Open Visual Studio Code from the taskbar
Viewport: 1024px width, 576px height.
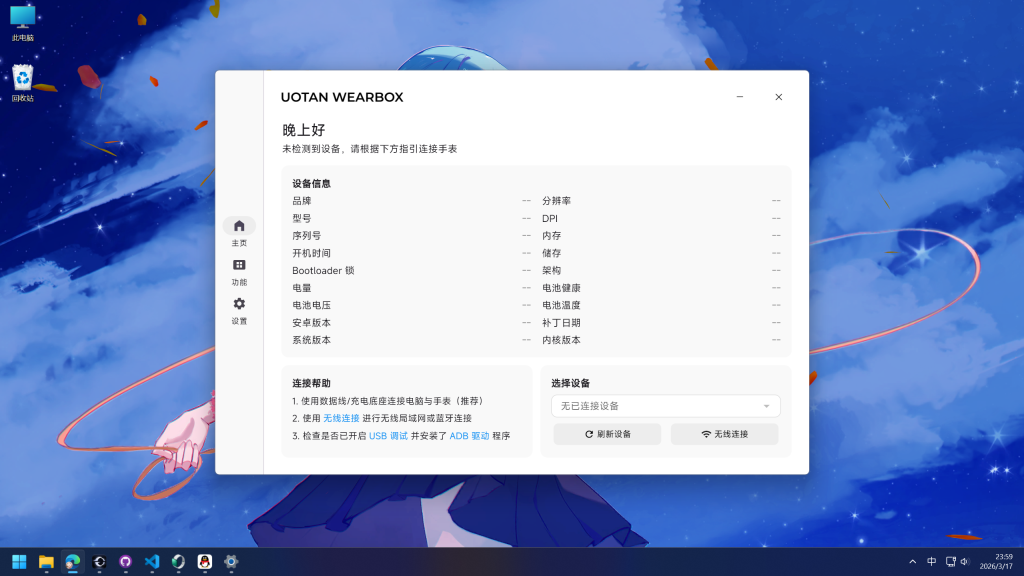click(152, 562)
